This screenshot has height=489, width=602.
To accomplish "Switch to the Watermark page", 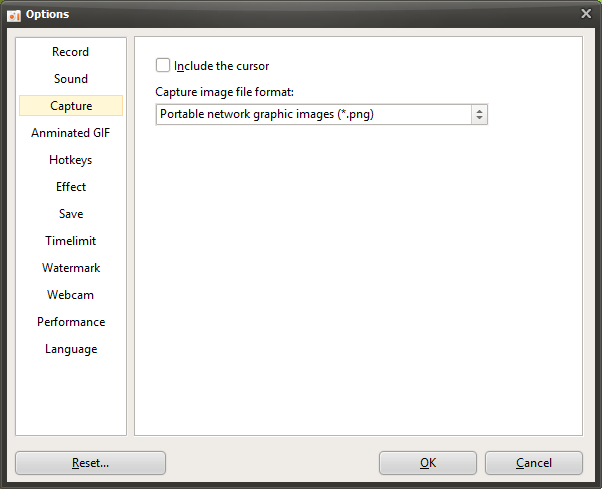I will click(71, 268).
